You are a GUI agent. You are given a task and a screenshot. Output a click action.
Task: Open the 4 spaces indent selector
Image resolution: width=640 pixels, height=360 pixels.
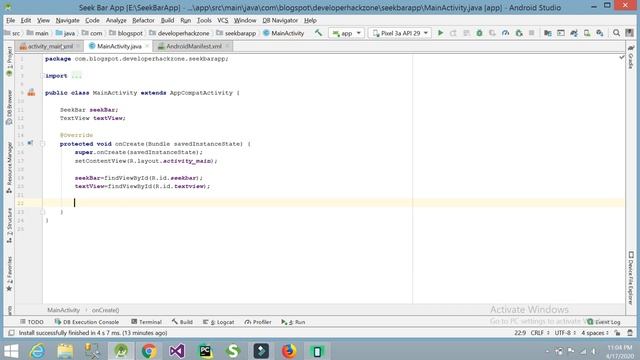595,333
